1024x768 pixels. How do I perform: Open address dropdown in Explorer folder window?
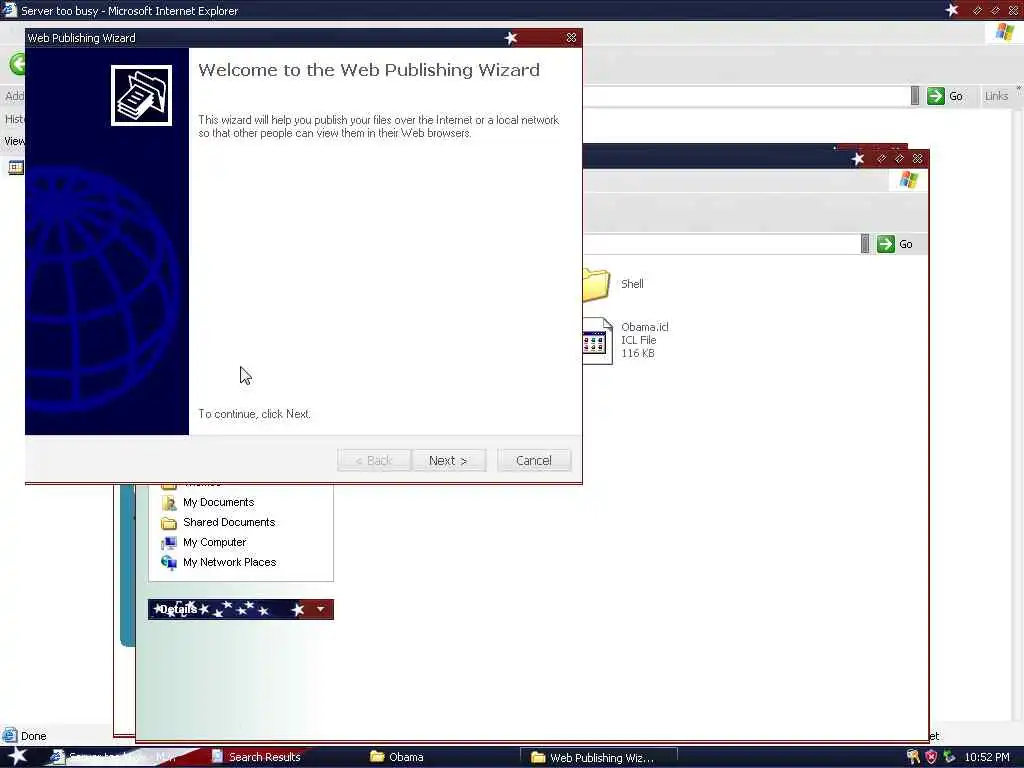click(865, 244)
